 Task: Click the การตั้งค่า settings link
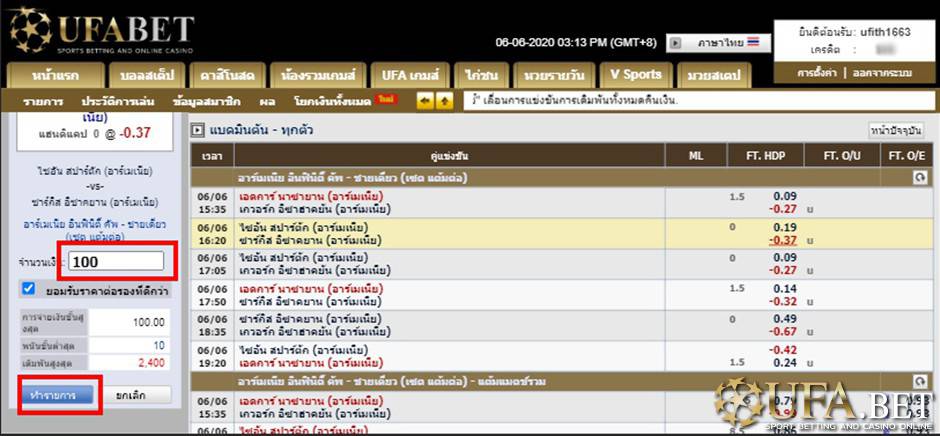(818, 73)
